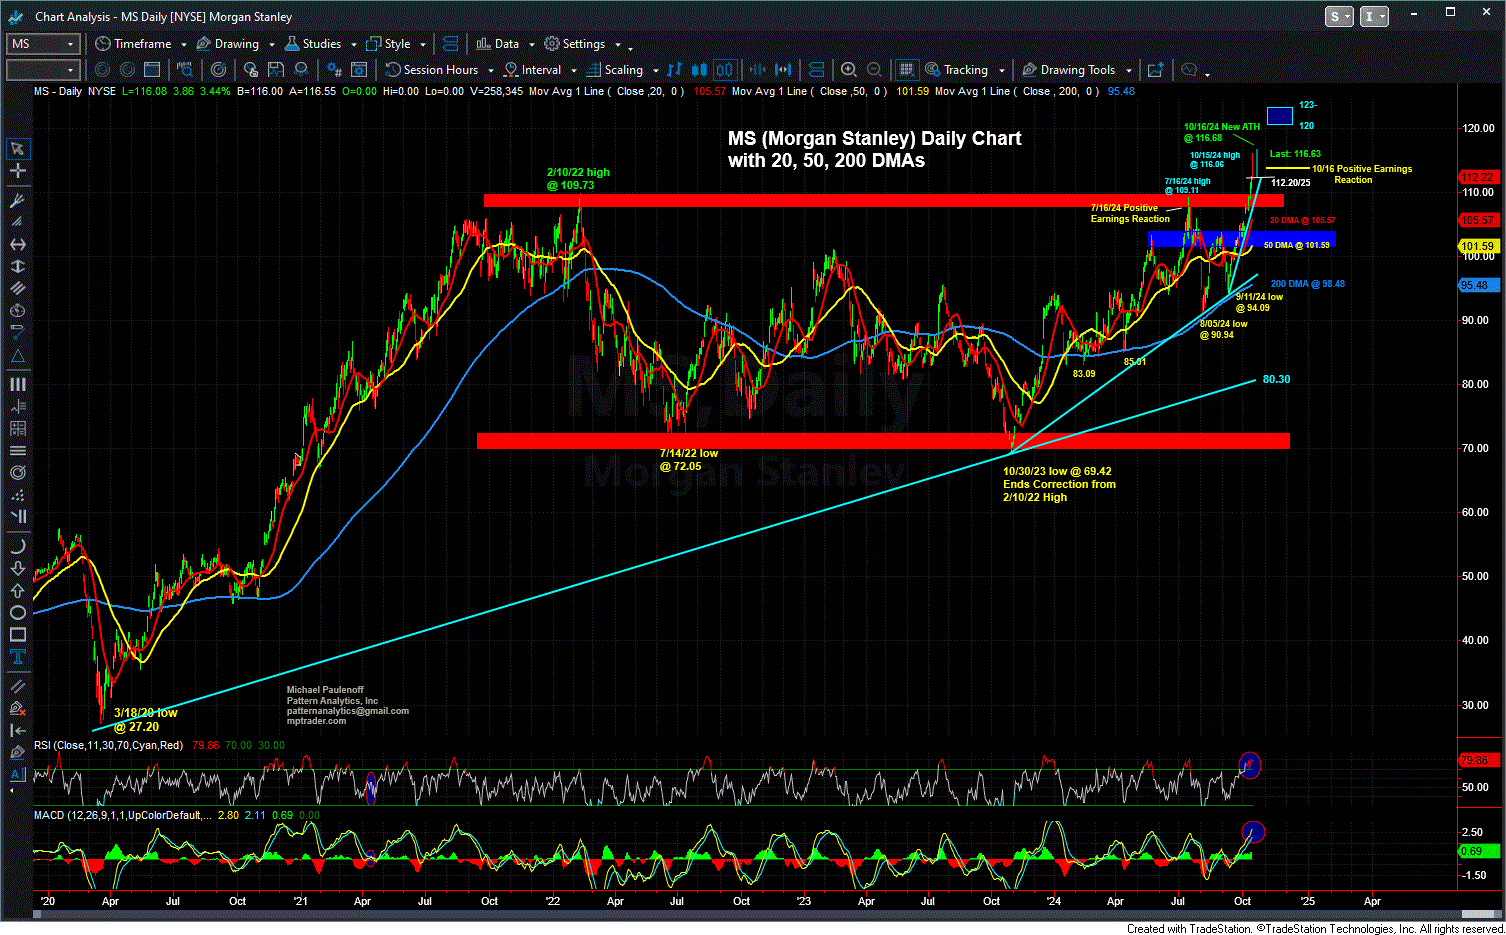Expand the Style dropdown arrow

coord(423,45)
